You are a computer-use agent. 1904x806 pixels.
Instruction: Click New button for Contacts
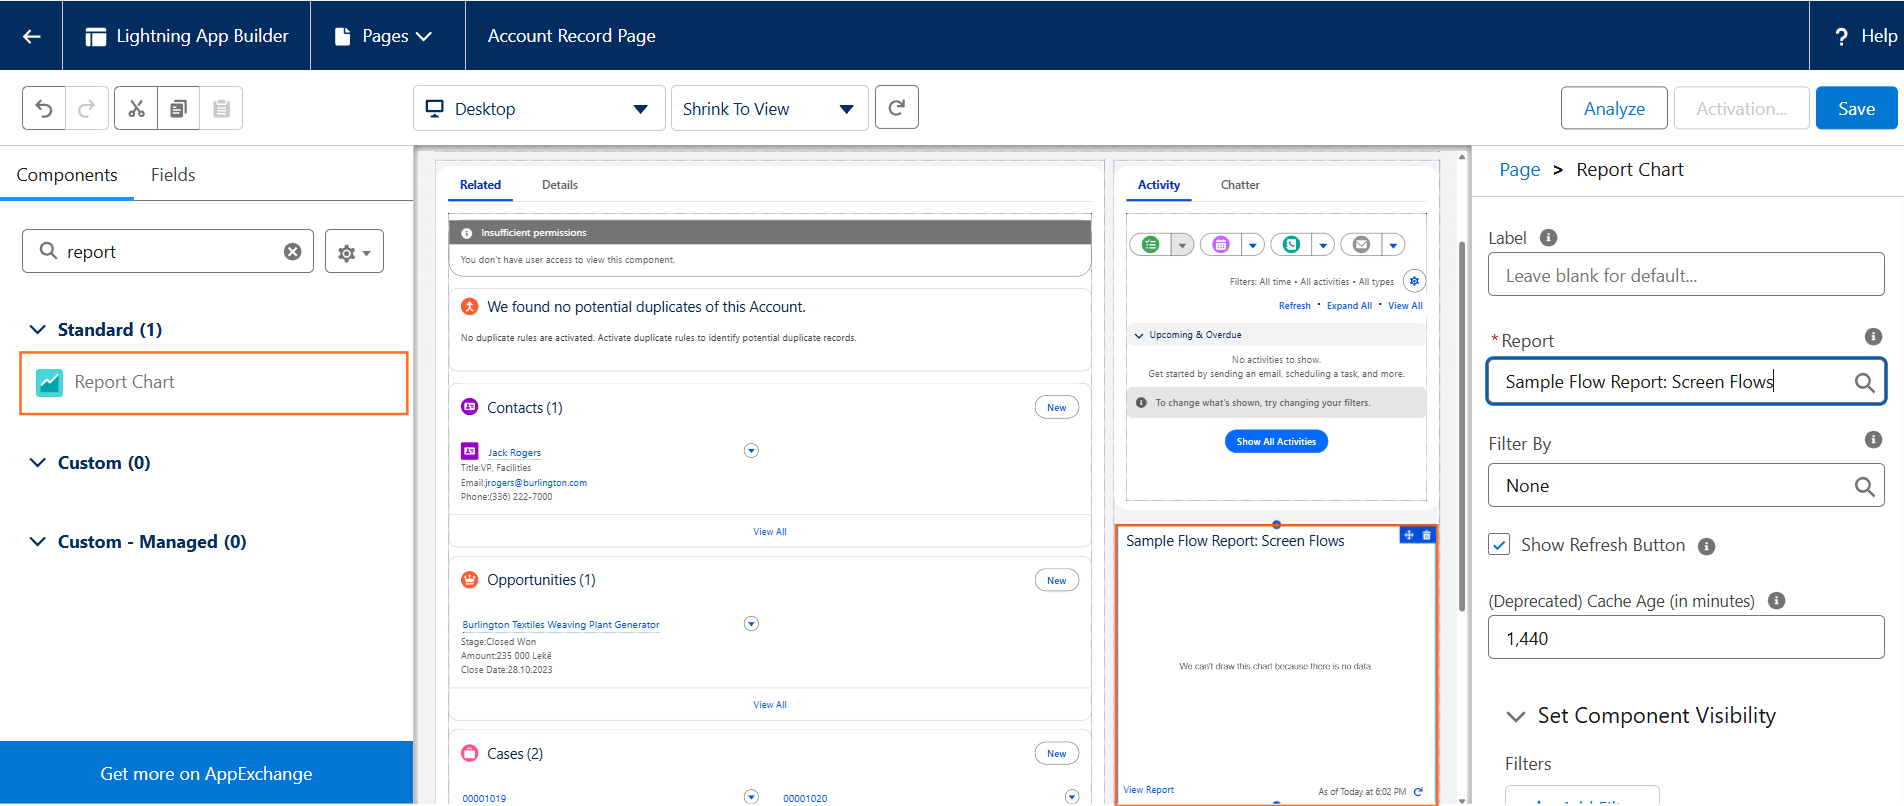pos(1056,408)
